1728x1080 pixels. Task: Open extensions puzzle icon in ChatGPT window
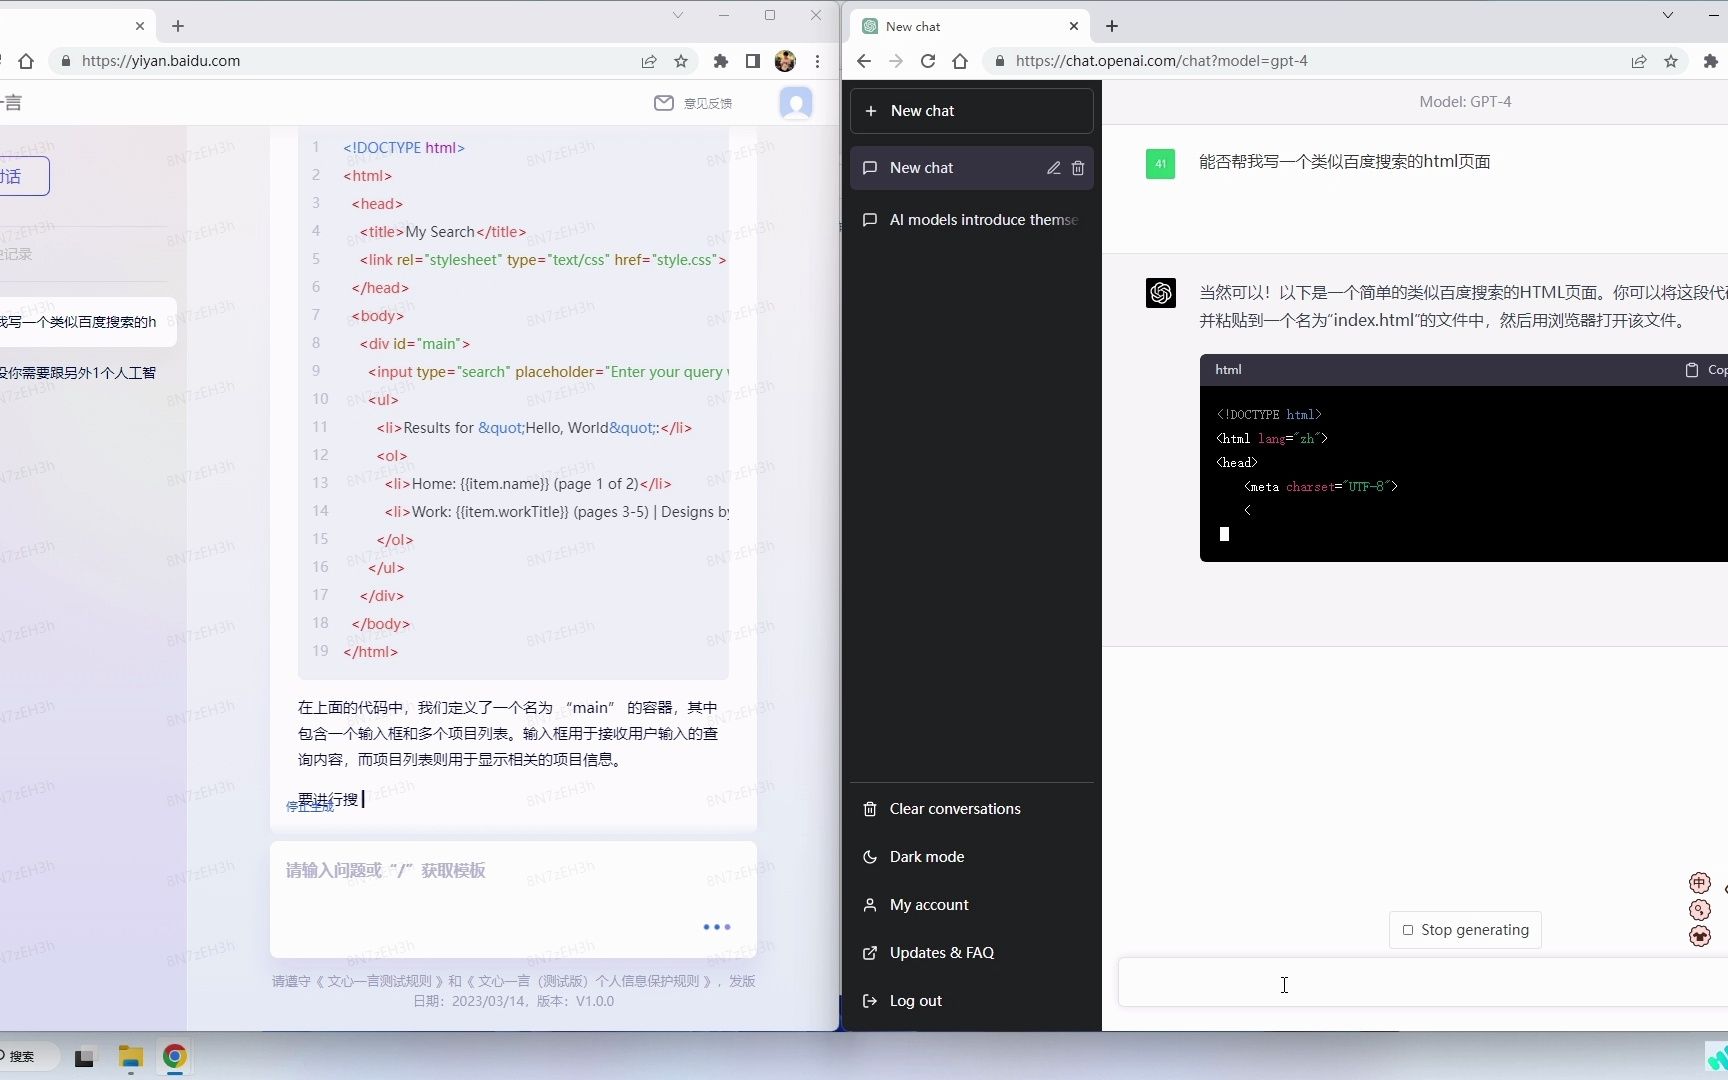[1710, 61]
